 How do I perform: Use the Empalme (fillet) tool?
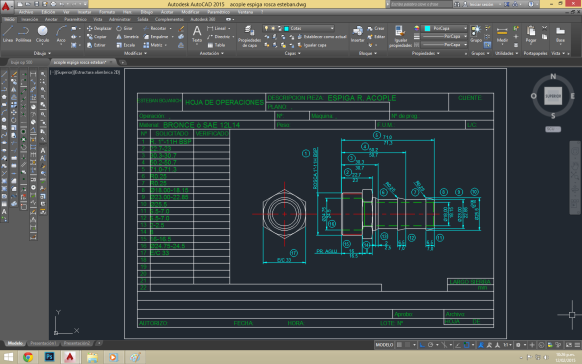click(x=156, y=37)
